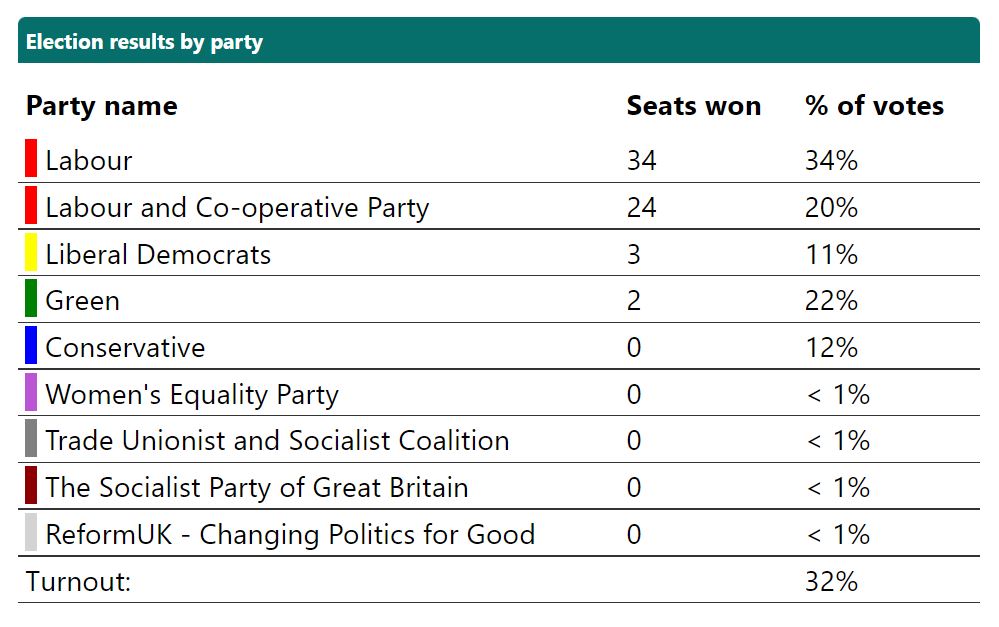Click Labour's 34 seats won value
Image resolution: width=999 pixels, height=627 pixels.
click(x=641, y=161)
